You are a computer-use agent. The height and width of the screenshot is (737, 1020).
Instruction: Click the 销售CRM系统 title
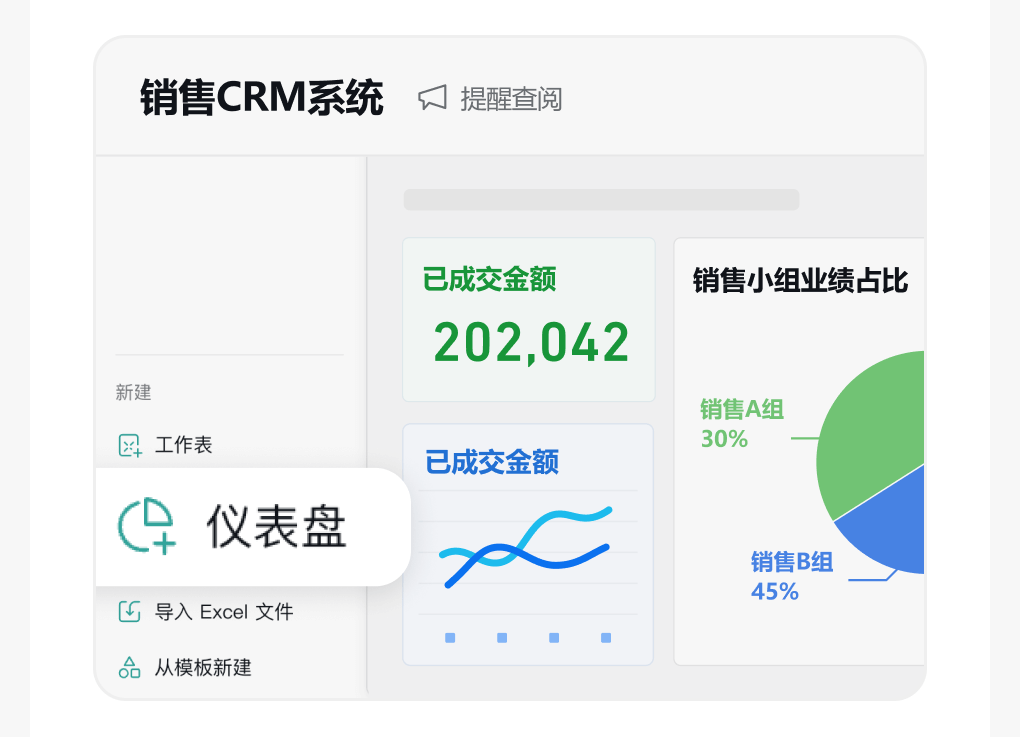point(262,98)
